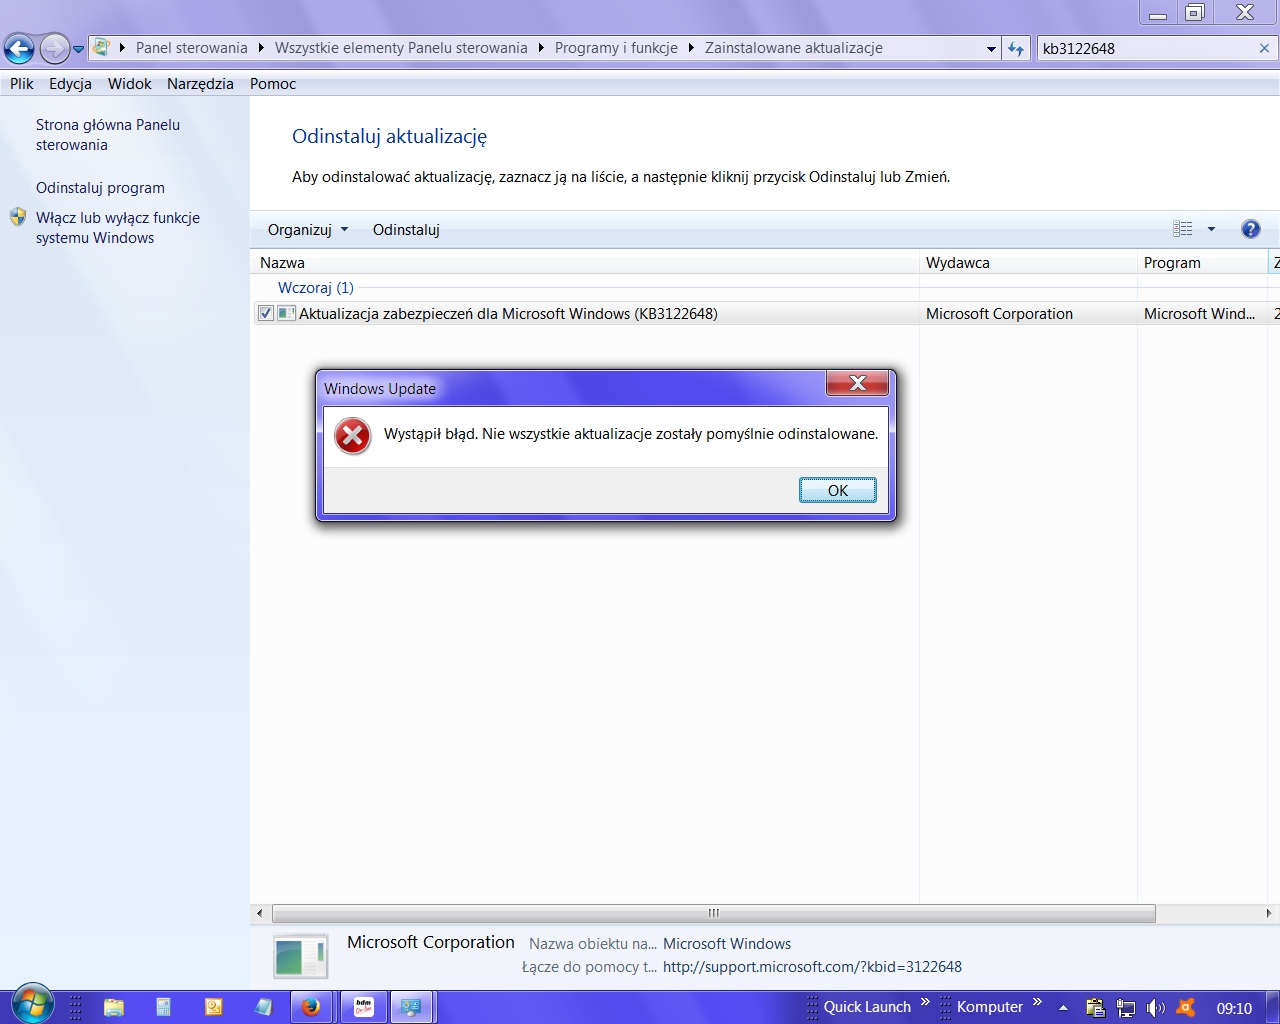Viewport: 1280px width, 1024px height.
Task: Click the volume speaker tray icon
Action: 1156,1007
